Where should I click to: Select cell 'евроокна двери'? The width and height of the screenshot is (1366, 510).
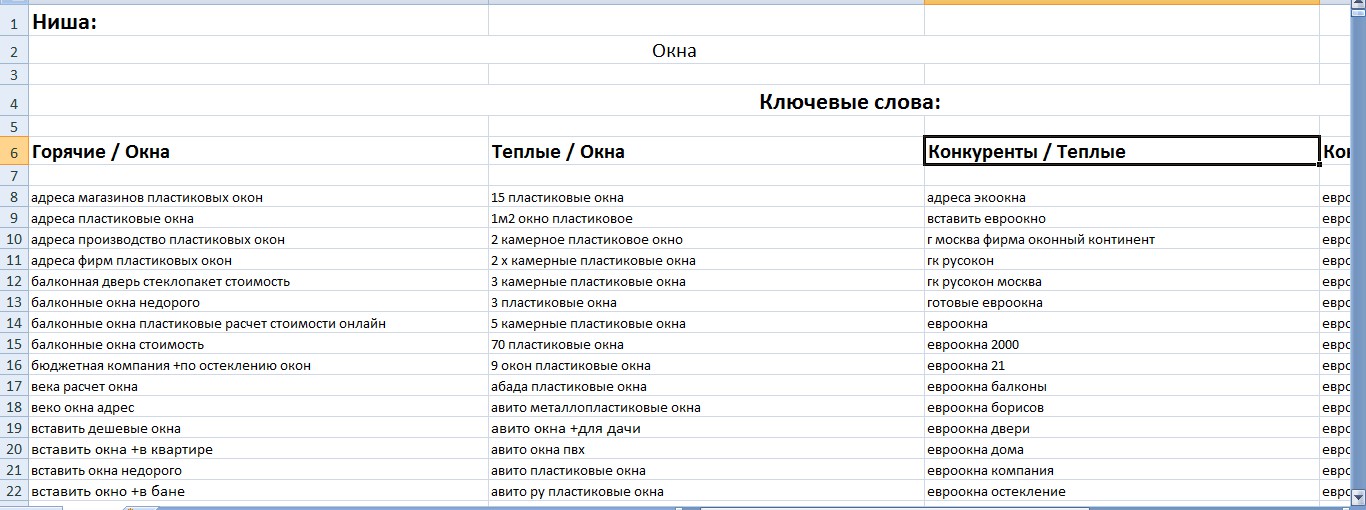pos(1122,428)
